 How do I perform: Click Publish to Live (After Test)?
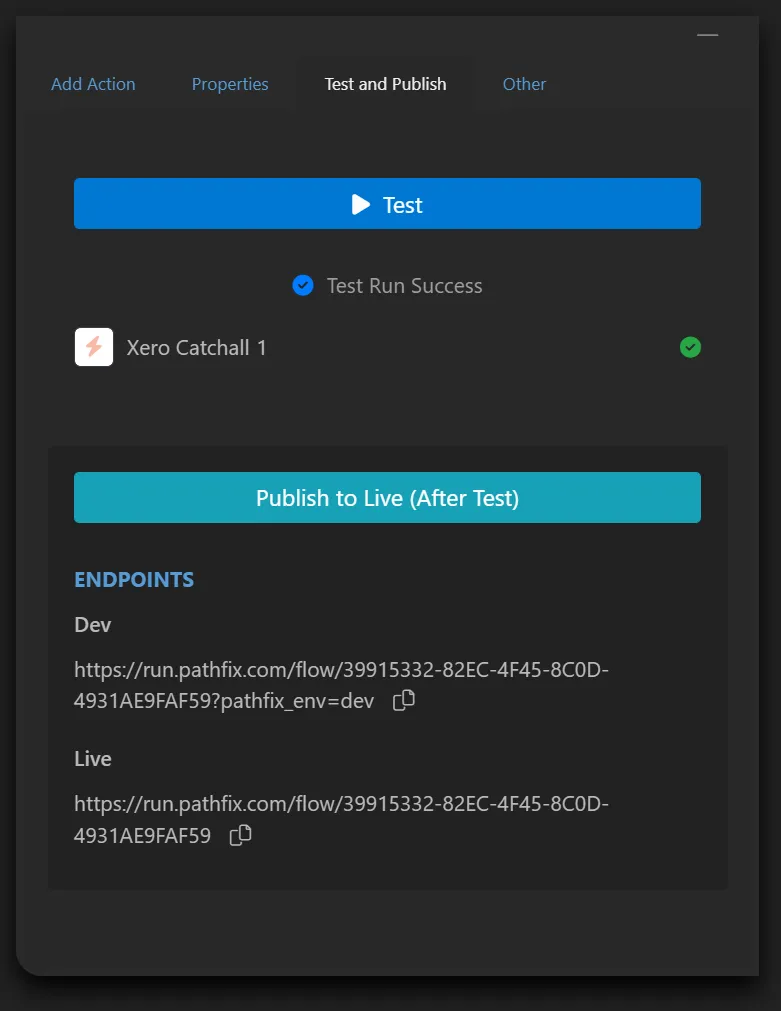click(387, 498)
